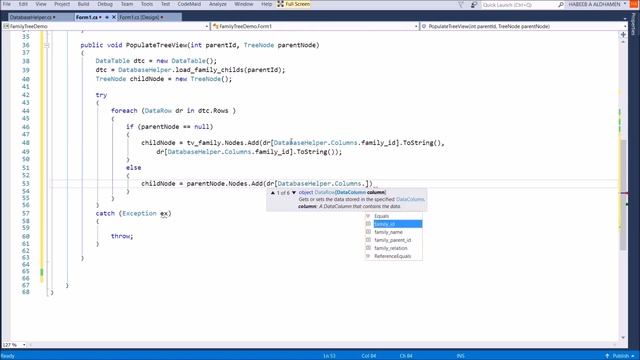Select ReferenceEquals in the IntelliSense list
This screenshot has width=640, height=360.
pyautogui.click(x=394, y=256)
